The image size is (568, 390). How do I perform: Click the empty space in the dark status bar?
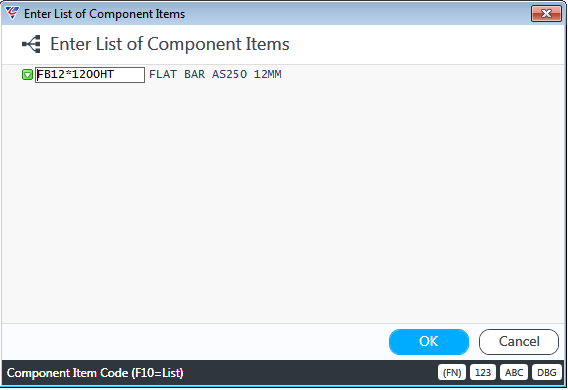pos(310,373)
